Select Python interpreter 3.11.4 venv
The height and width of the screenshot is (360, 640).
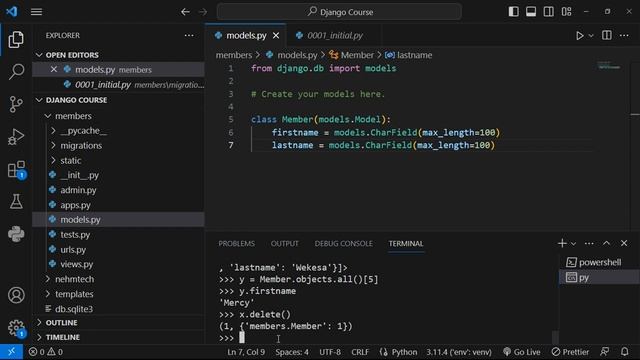(x=459, y=352)
